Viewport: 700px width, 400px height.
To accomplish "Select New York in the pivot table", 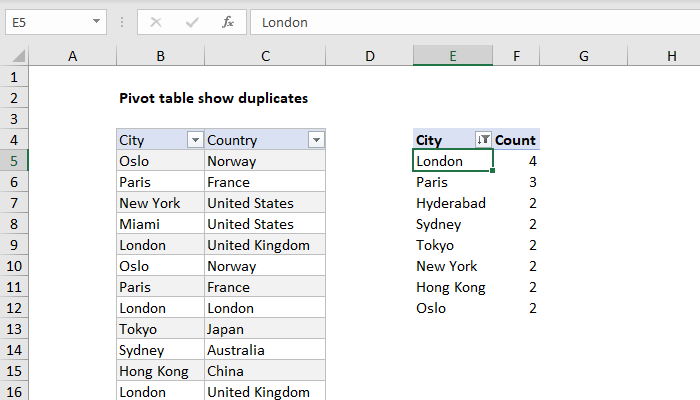I will 453,266.
